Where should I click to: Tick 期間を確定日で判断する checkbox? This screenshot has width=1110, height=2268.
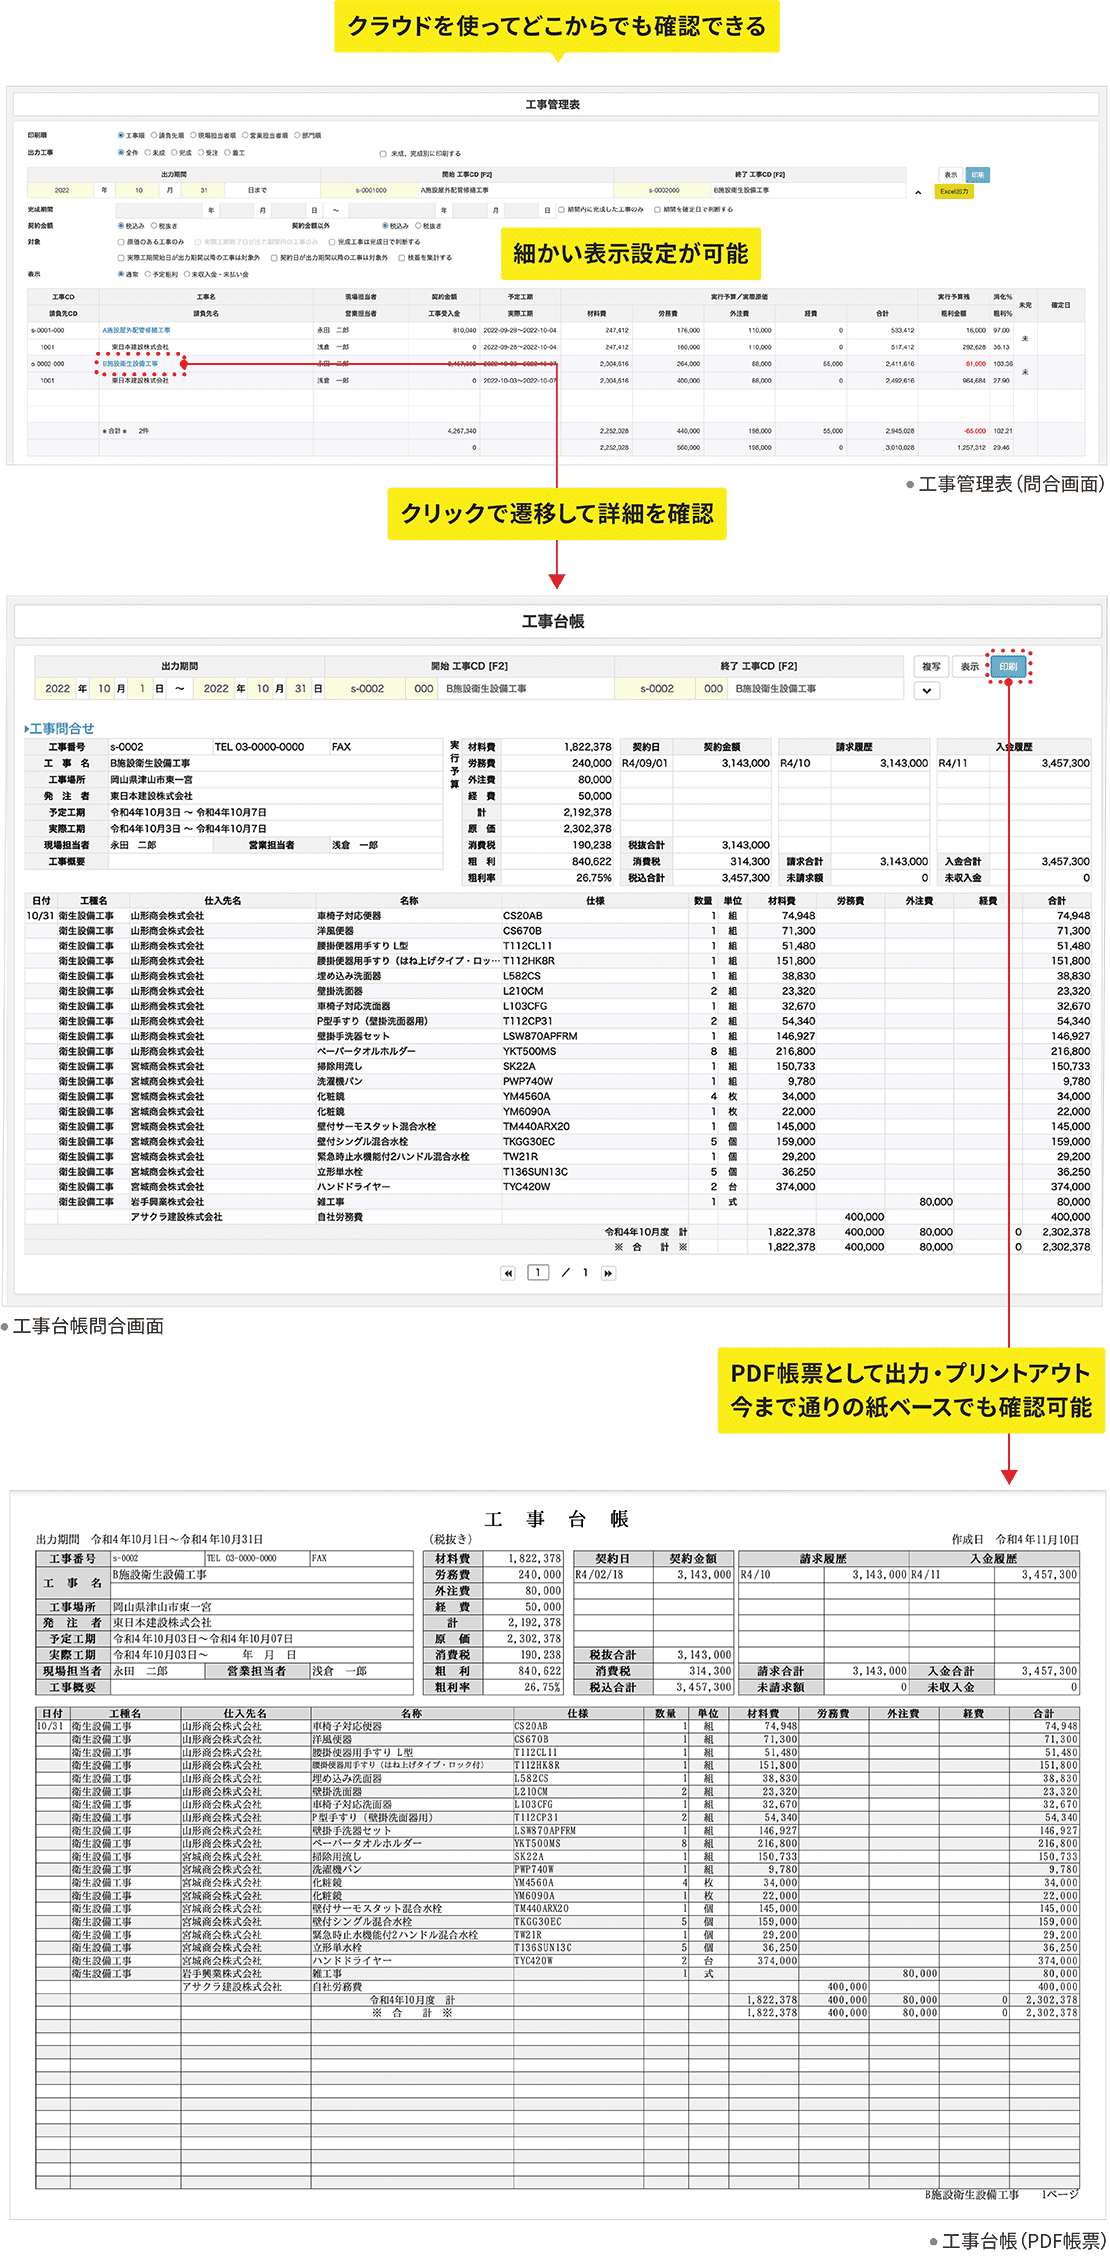click(657, 210)
